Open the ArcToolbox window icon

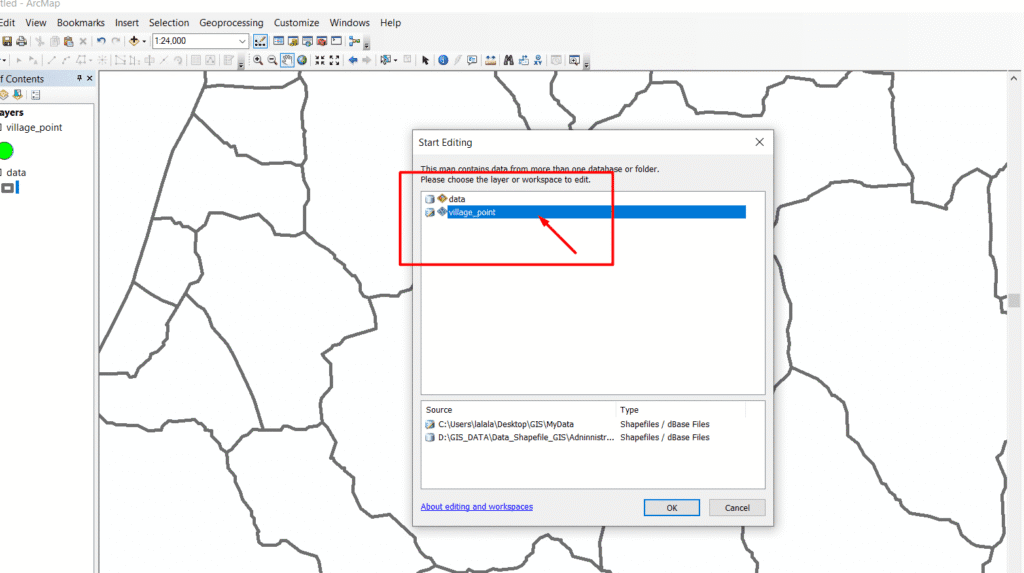(x=322, y=41)
